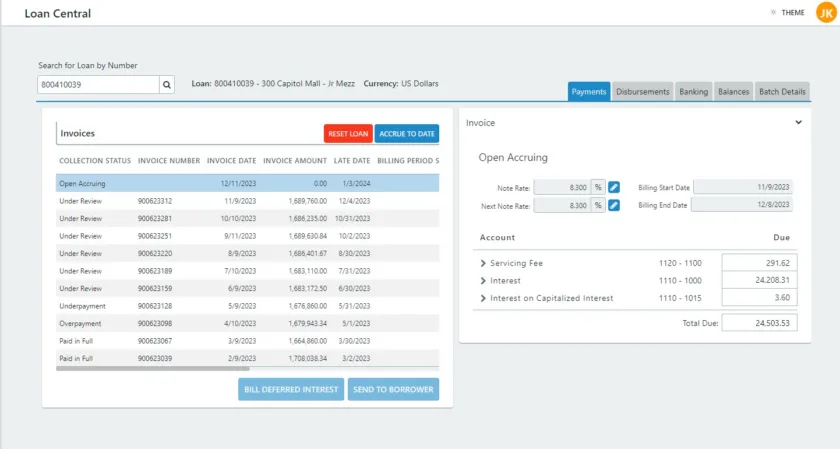The width and height of the screenshot is (840, 449).
Task: Click the loan search magnifier icon
Action: coord(167,85)
